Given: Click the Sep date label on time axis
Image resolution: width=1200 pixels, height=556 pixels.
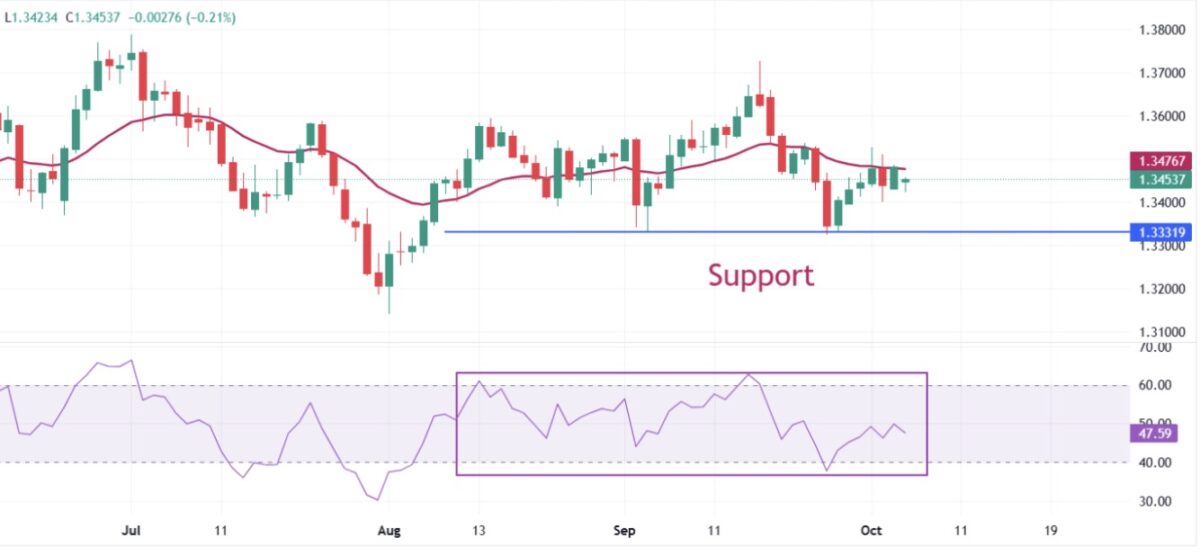Looking at the screenshot, I should (x=625, y=533).
